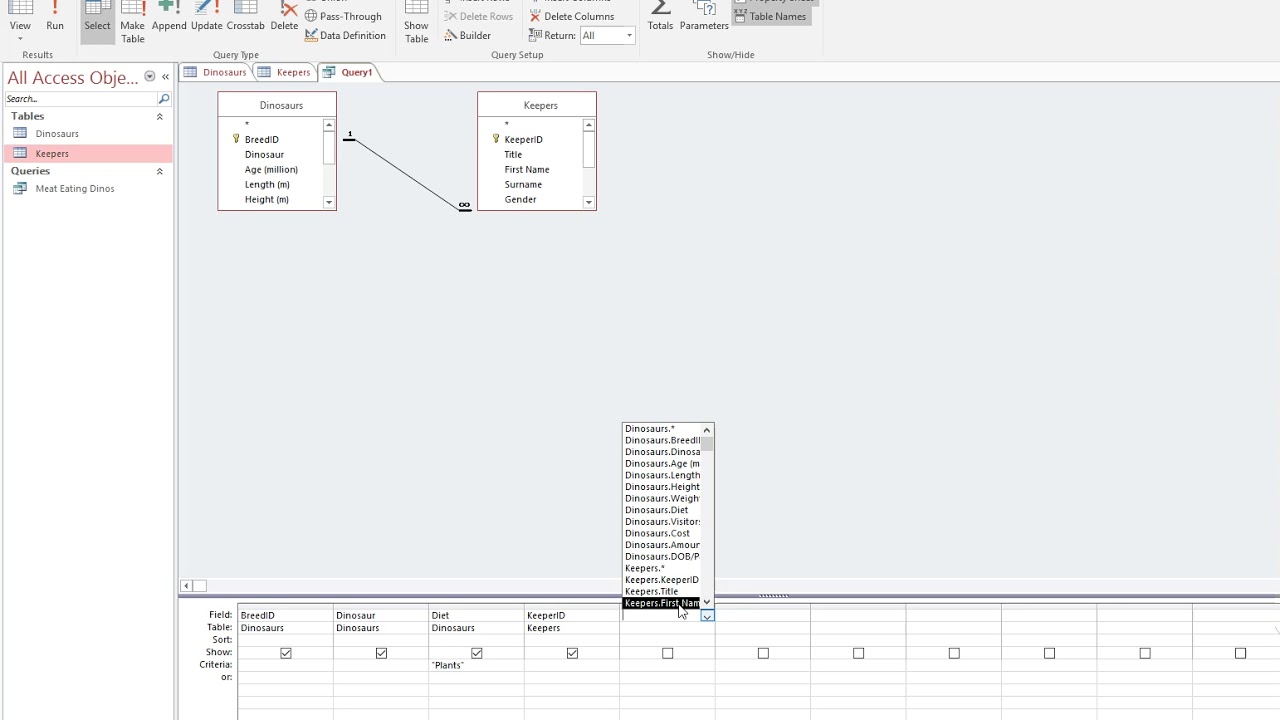Check Show box in the eighth grid column

(x=954, y=653)
